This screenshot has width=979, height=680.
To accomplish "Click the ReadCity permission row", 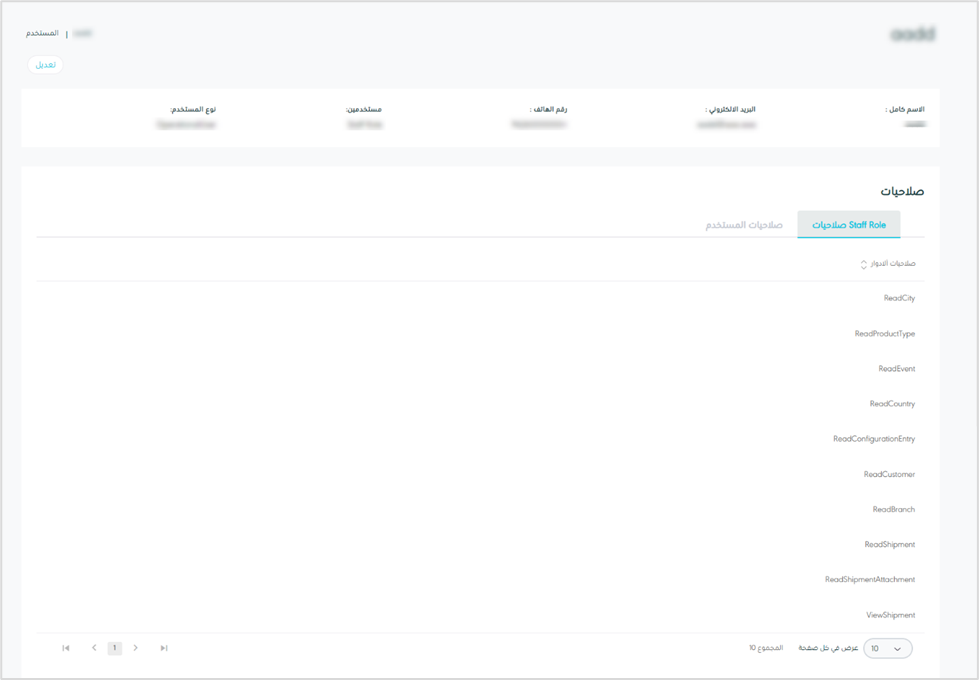I will (899, 298).
